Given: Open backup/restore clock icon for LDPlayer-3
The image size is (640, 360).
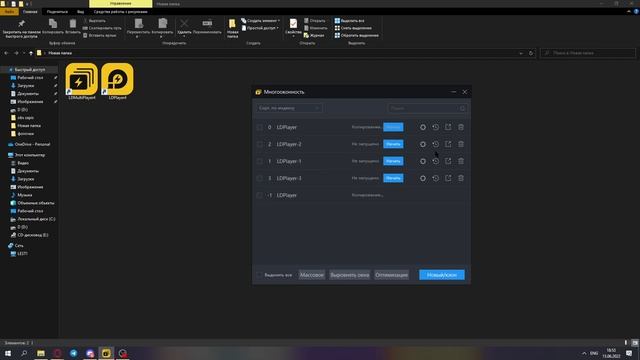Looking at the screenshot, I should [436, 178].
